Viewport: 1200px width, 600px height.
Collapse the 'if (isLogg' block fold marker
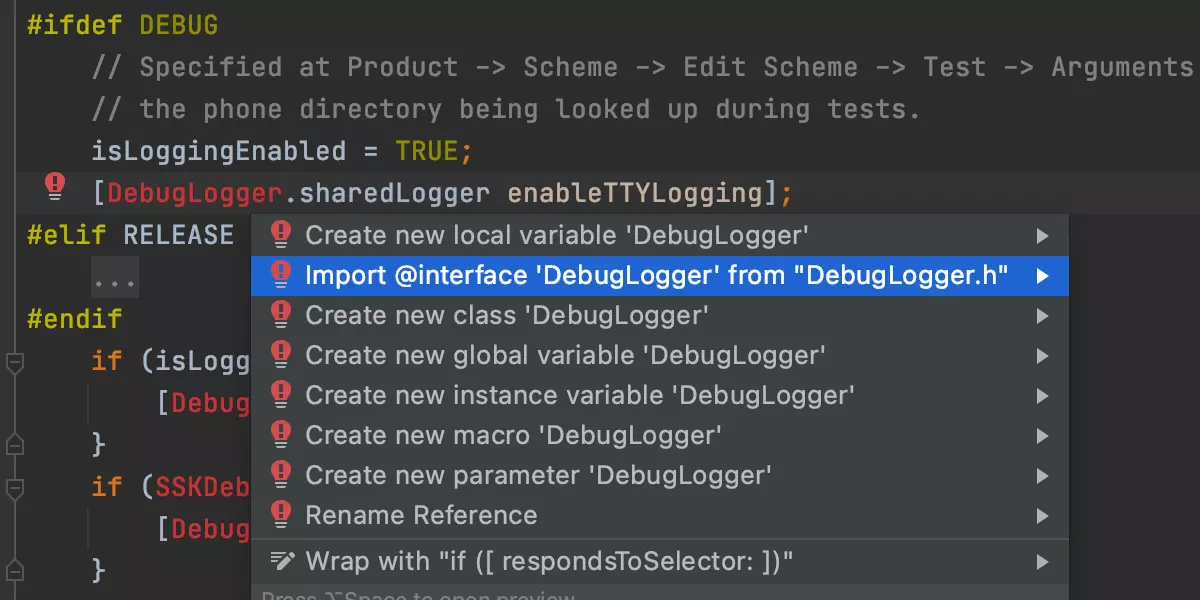[x=14, y=362]
